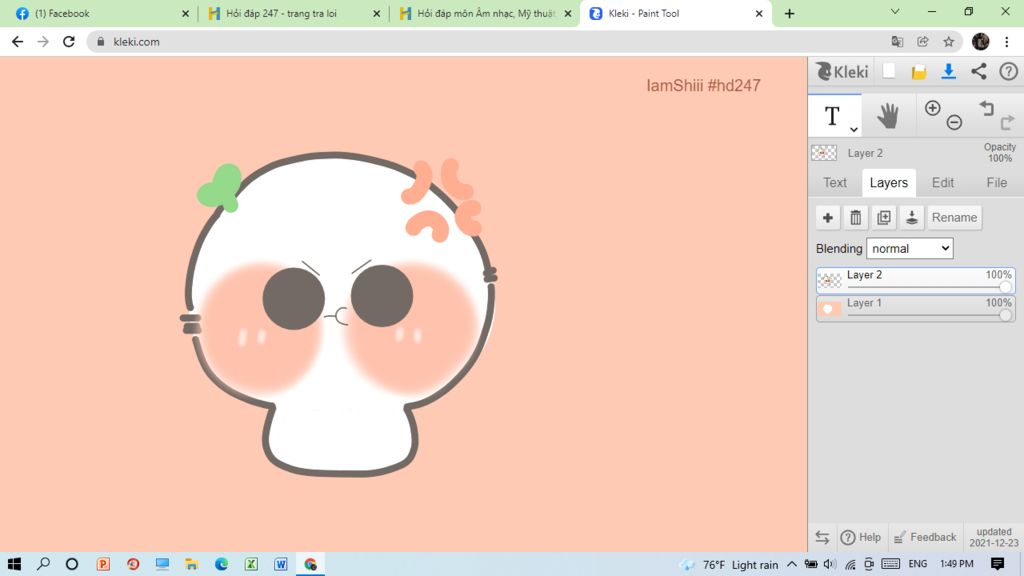Select Layer 2 in the layer list
The height and width of the screenshot is (576, 1024).
click(x=916, y=280)
